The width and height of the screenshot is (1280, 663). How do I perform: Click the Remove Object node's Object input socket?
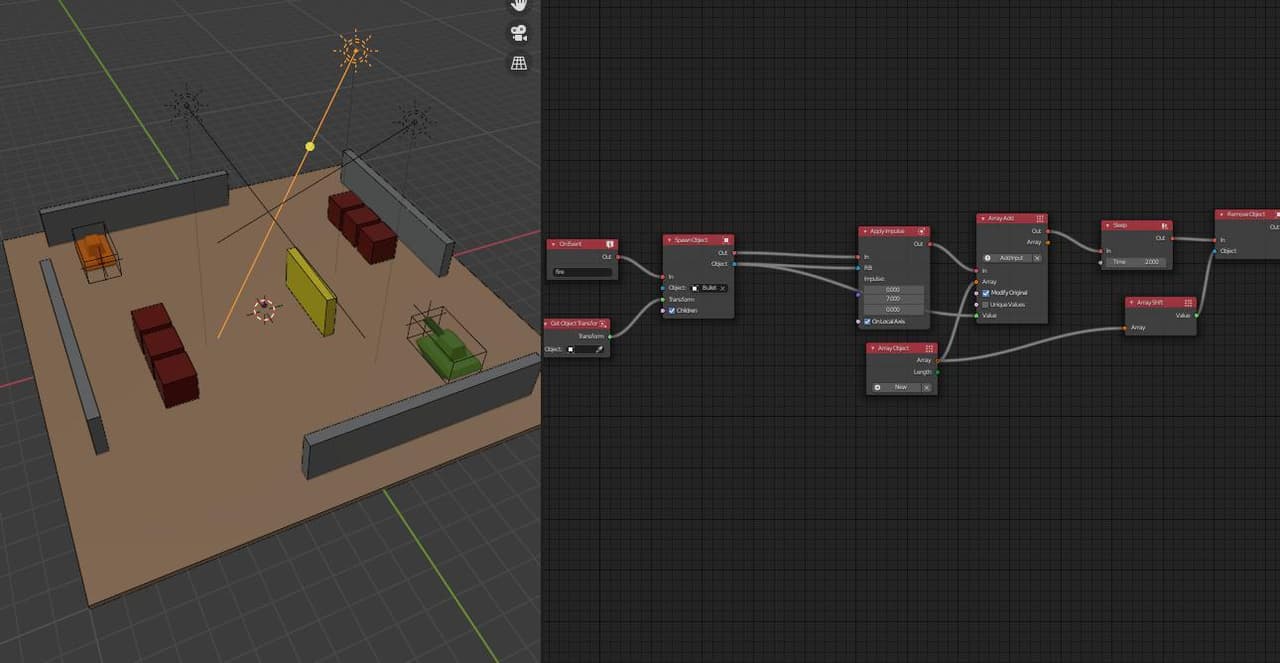point(1216,251)
